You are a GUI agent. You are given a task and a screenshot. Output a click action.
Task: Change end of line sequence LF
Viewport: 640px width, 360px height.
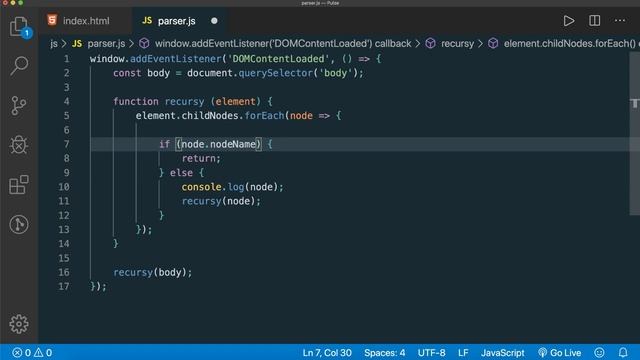click(x=463, y=353)
